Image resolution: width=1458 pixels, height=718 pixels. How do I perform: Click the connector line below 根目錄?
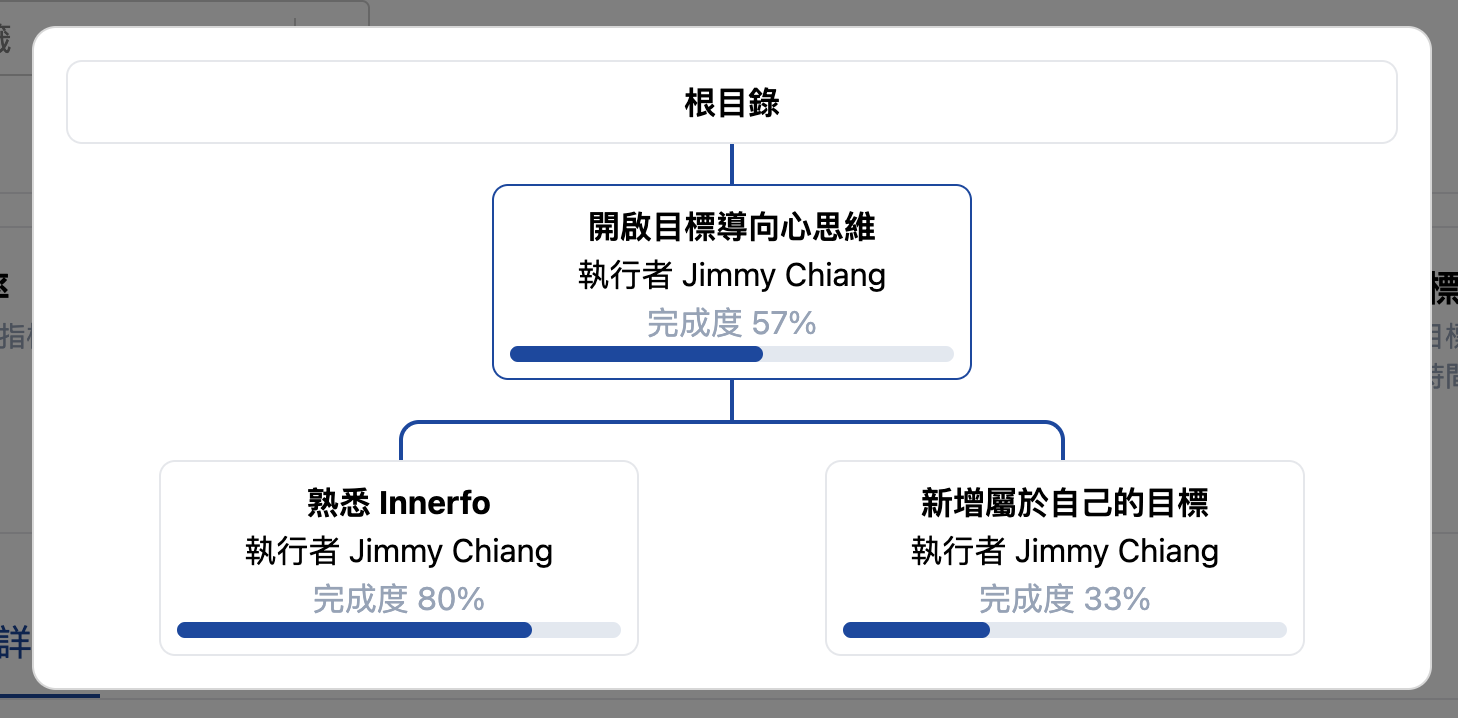(731, 162)
